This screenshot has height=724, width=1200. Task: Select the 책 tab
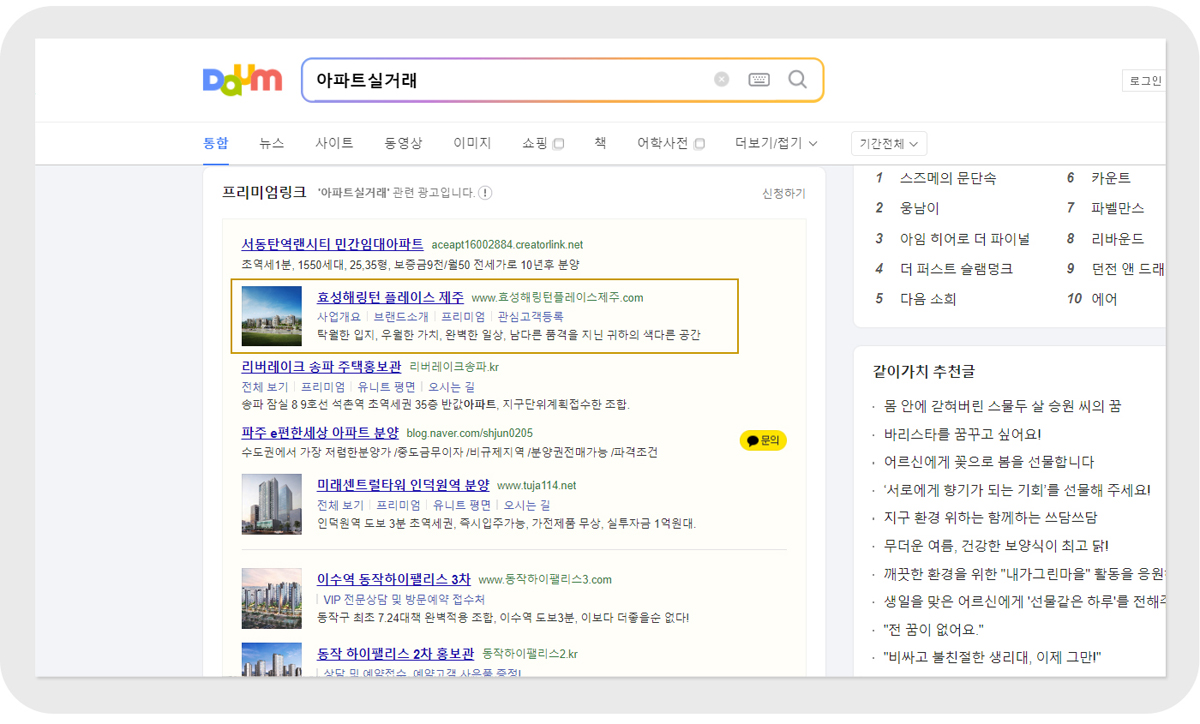click(600, 143)
